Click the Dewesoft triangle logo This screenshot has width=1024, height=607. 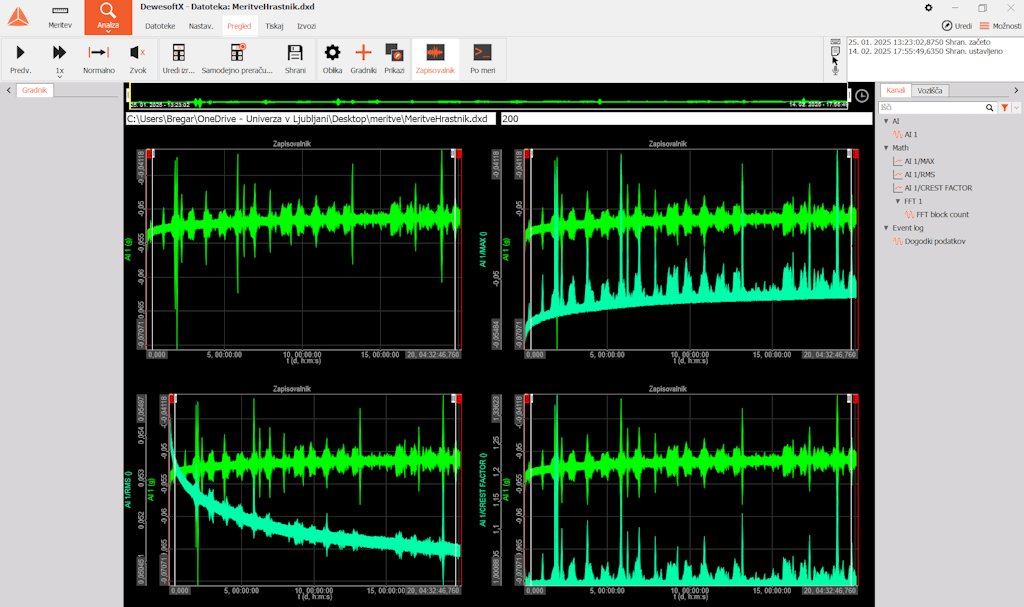pyautogui.click(x=18, y=17)
